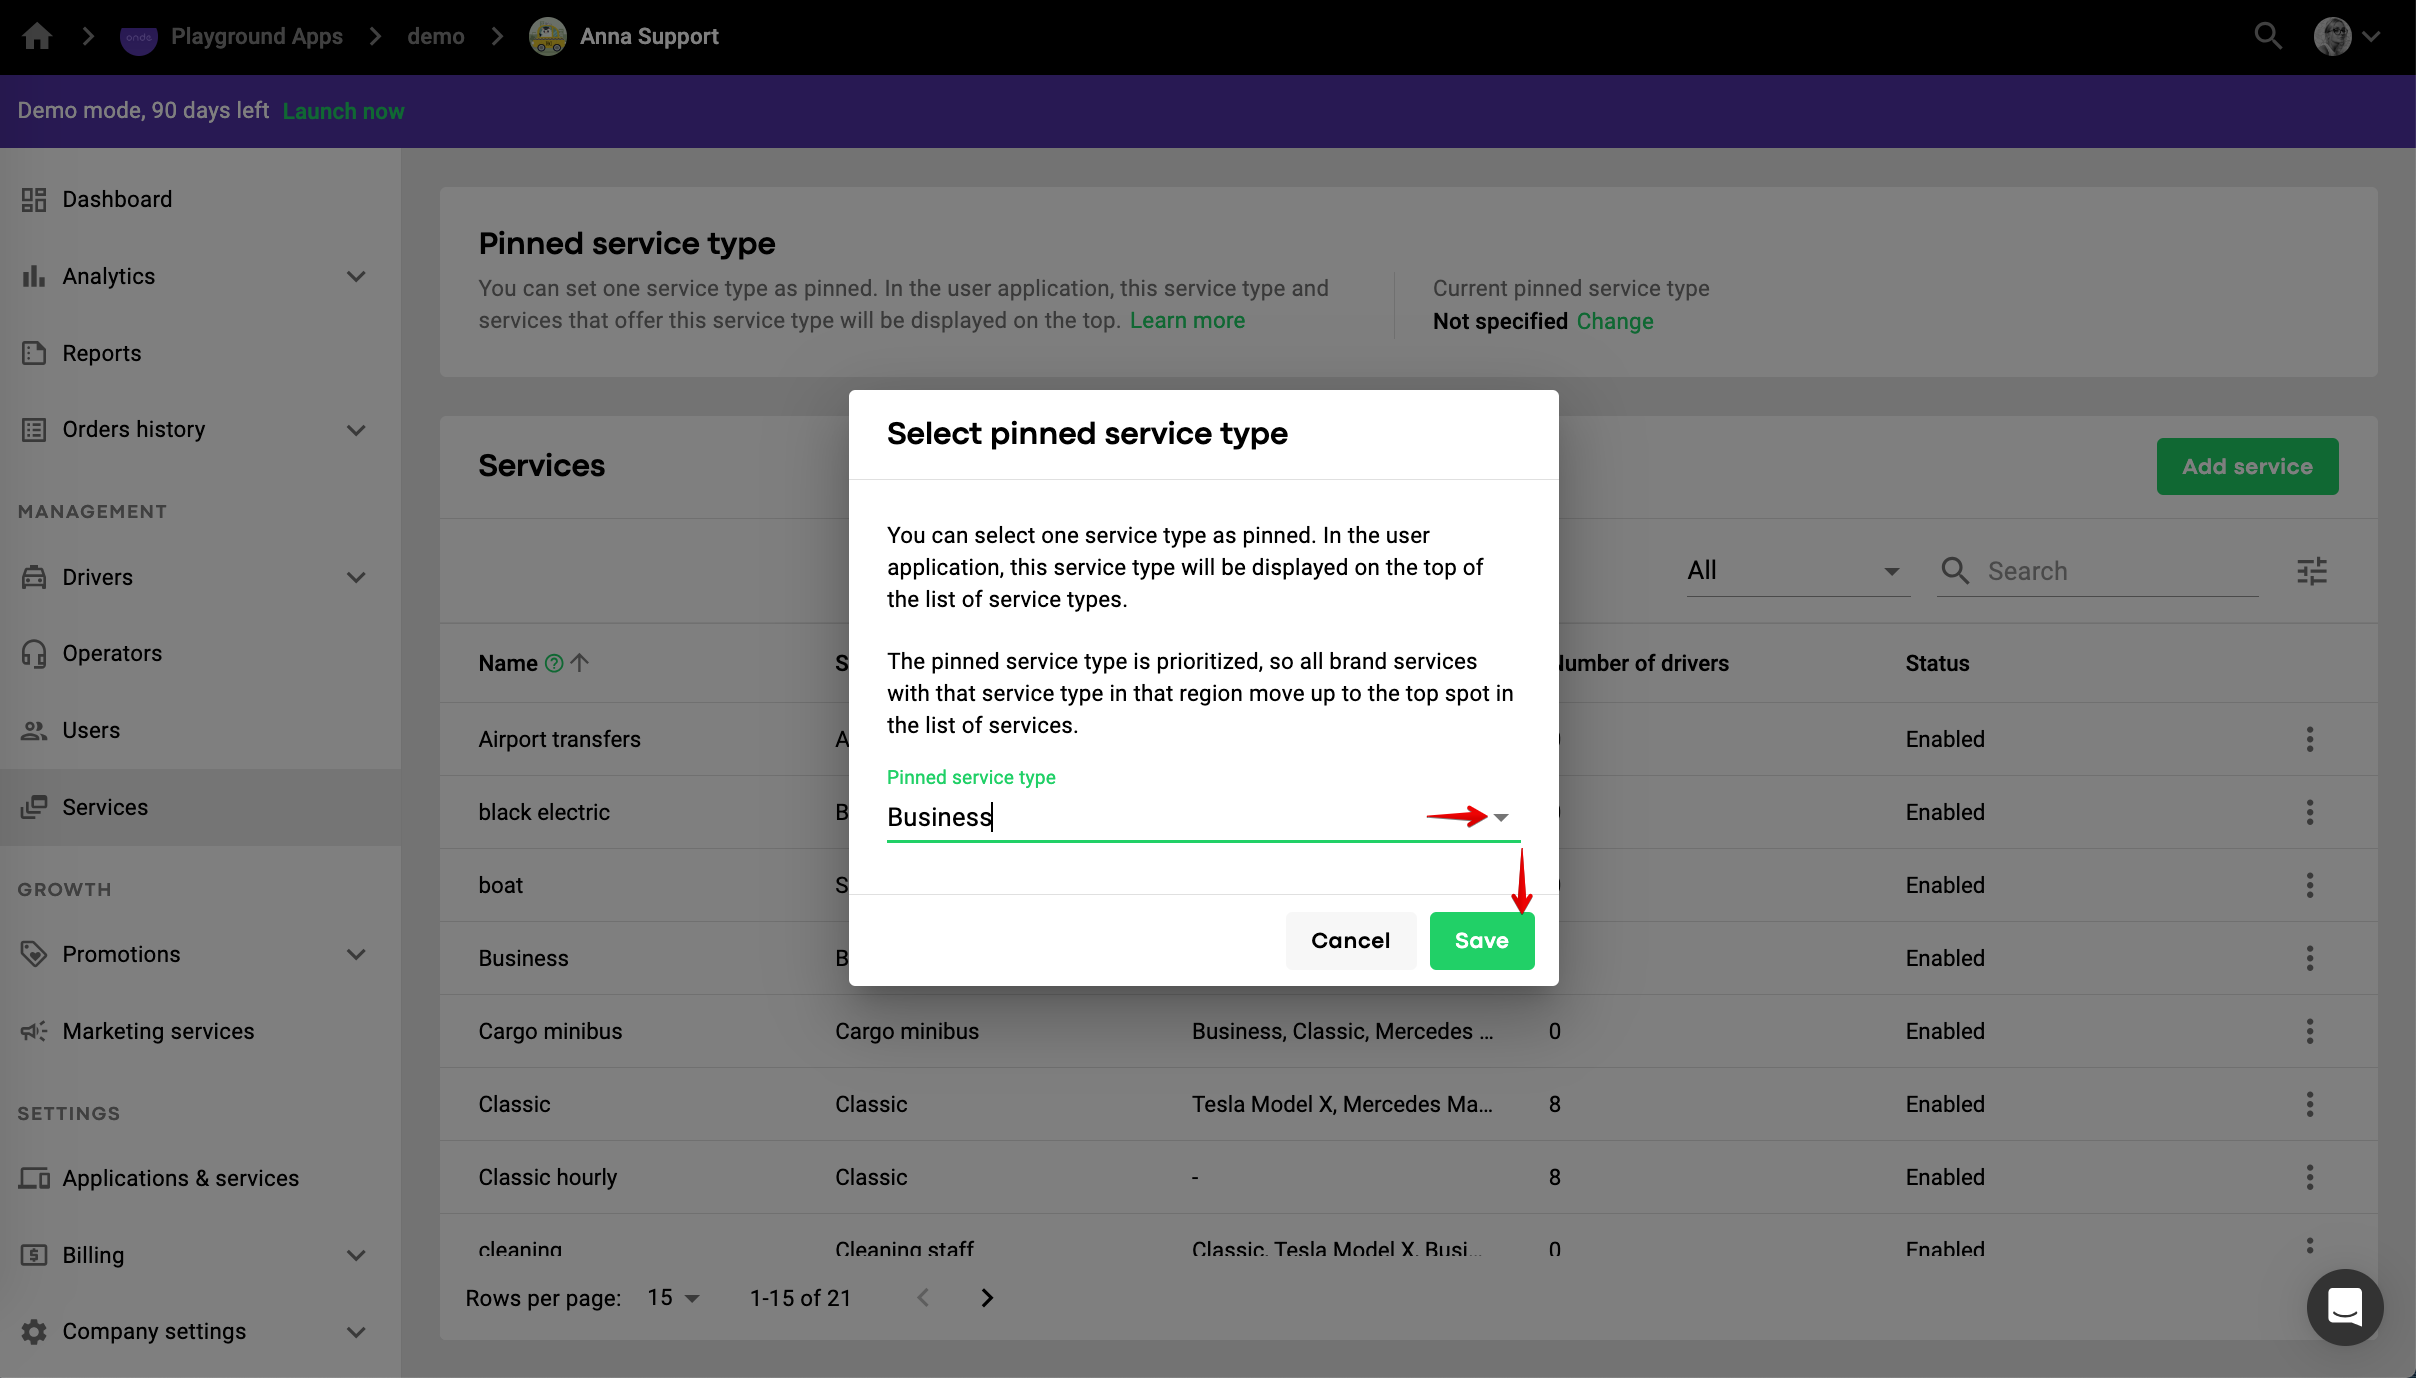Select Operators in the sidebar

coord(112,653)
